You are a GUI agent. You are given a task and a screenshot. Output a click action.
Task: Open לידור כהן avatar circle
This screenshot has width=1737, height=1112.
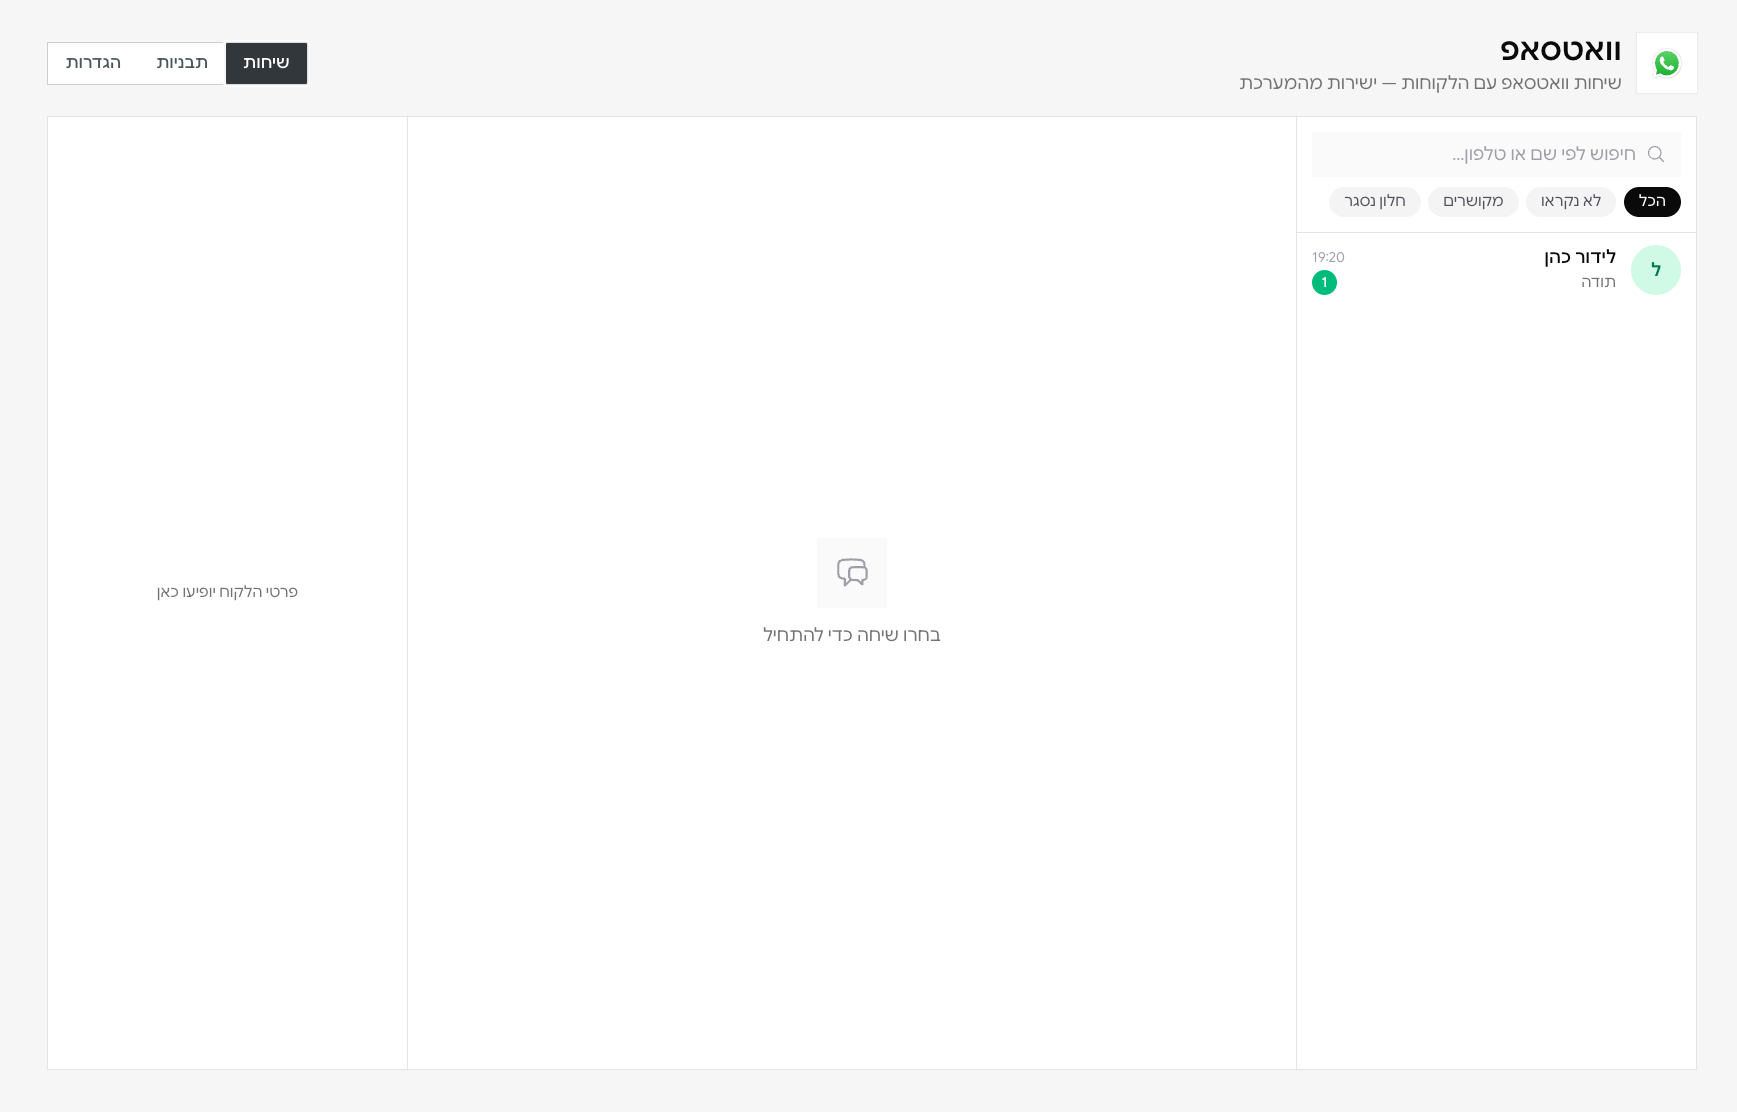1656,270
